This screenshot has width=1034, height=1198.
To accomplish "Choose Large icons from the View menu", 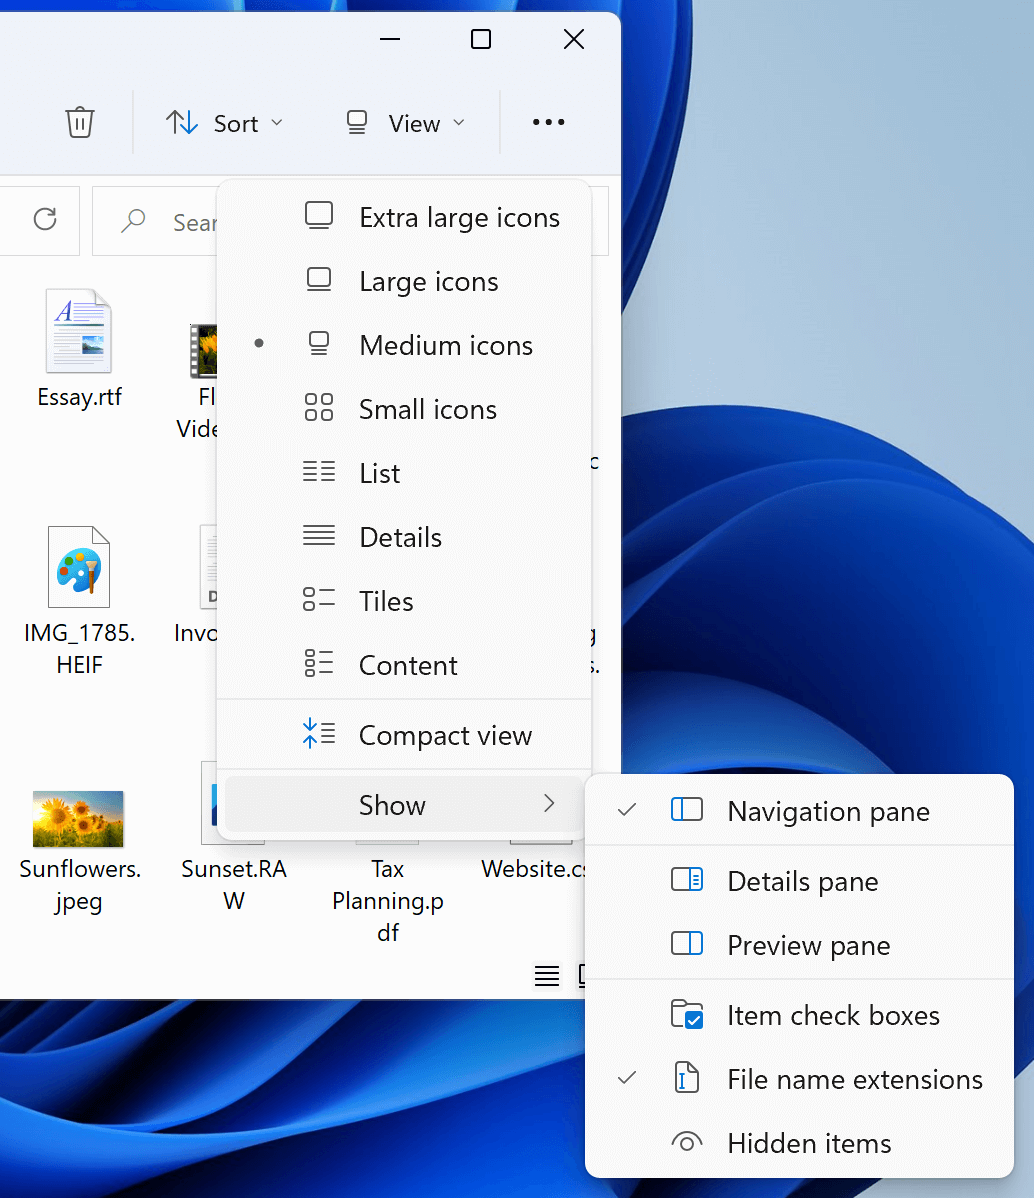I will [x=427, y=281].
